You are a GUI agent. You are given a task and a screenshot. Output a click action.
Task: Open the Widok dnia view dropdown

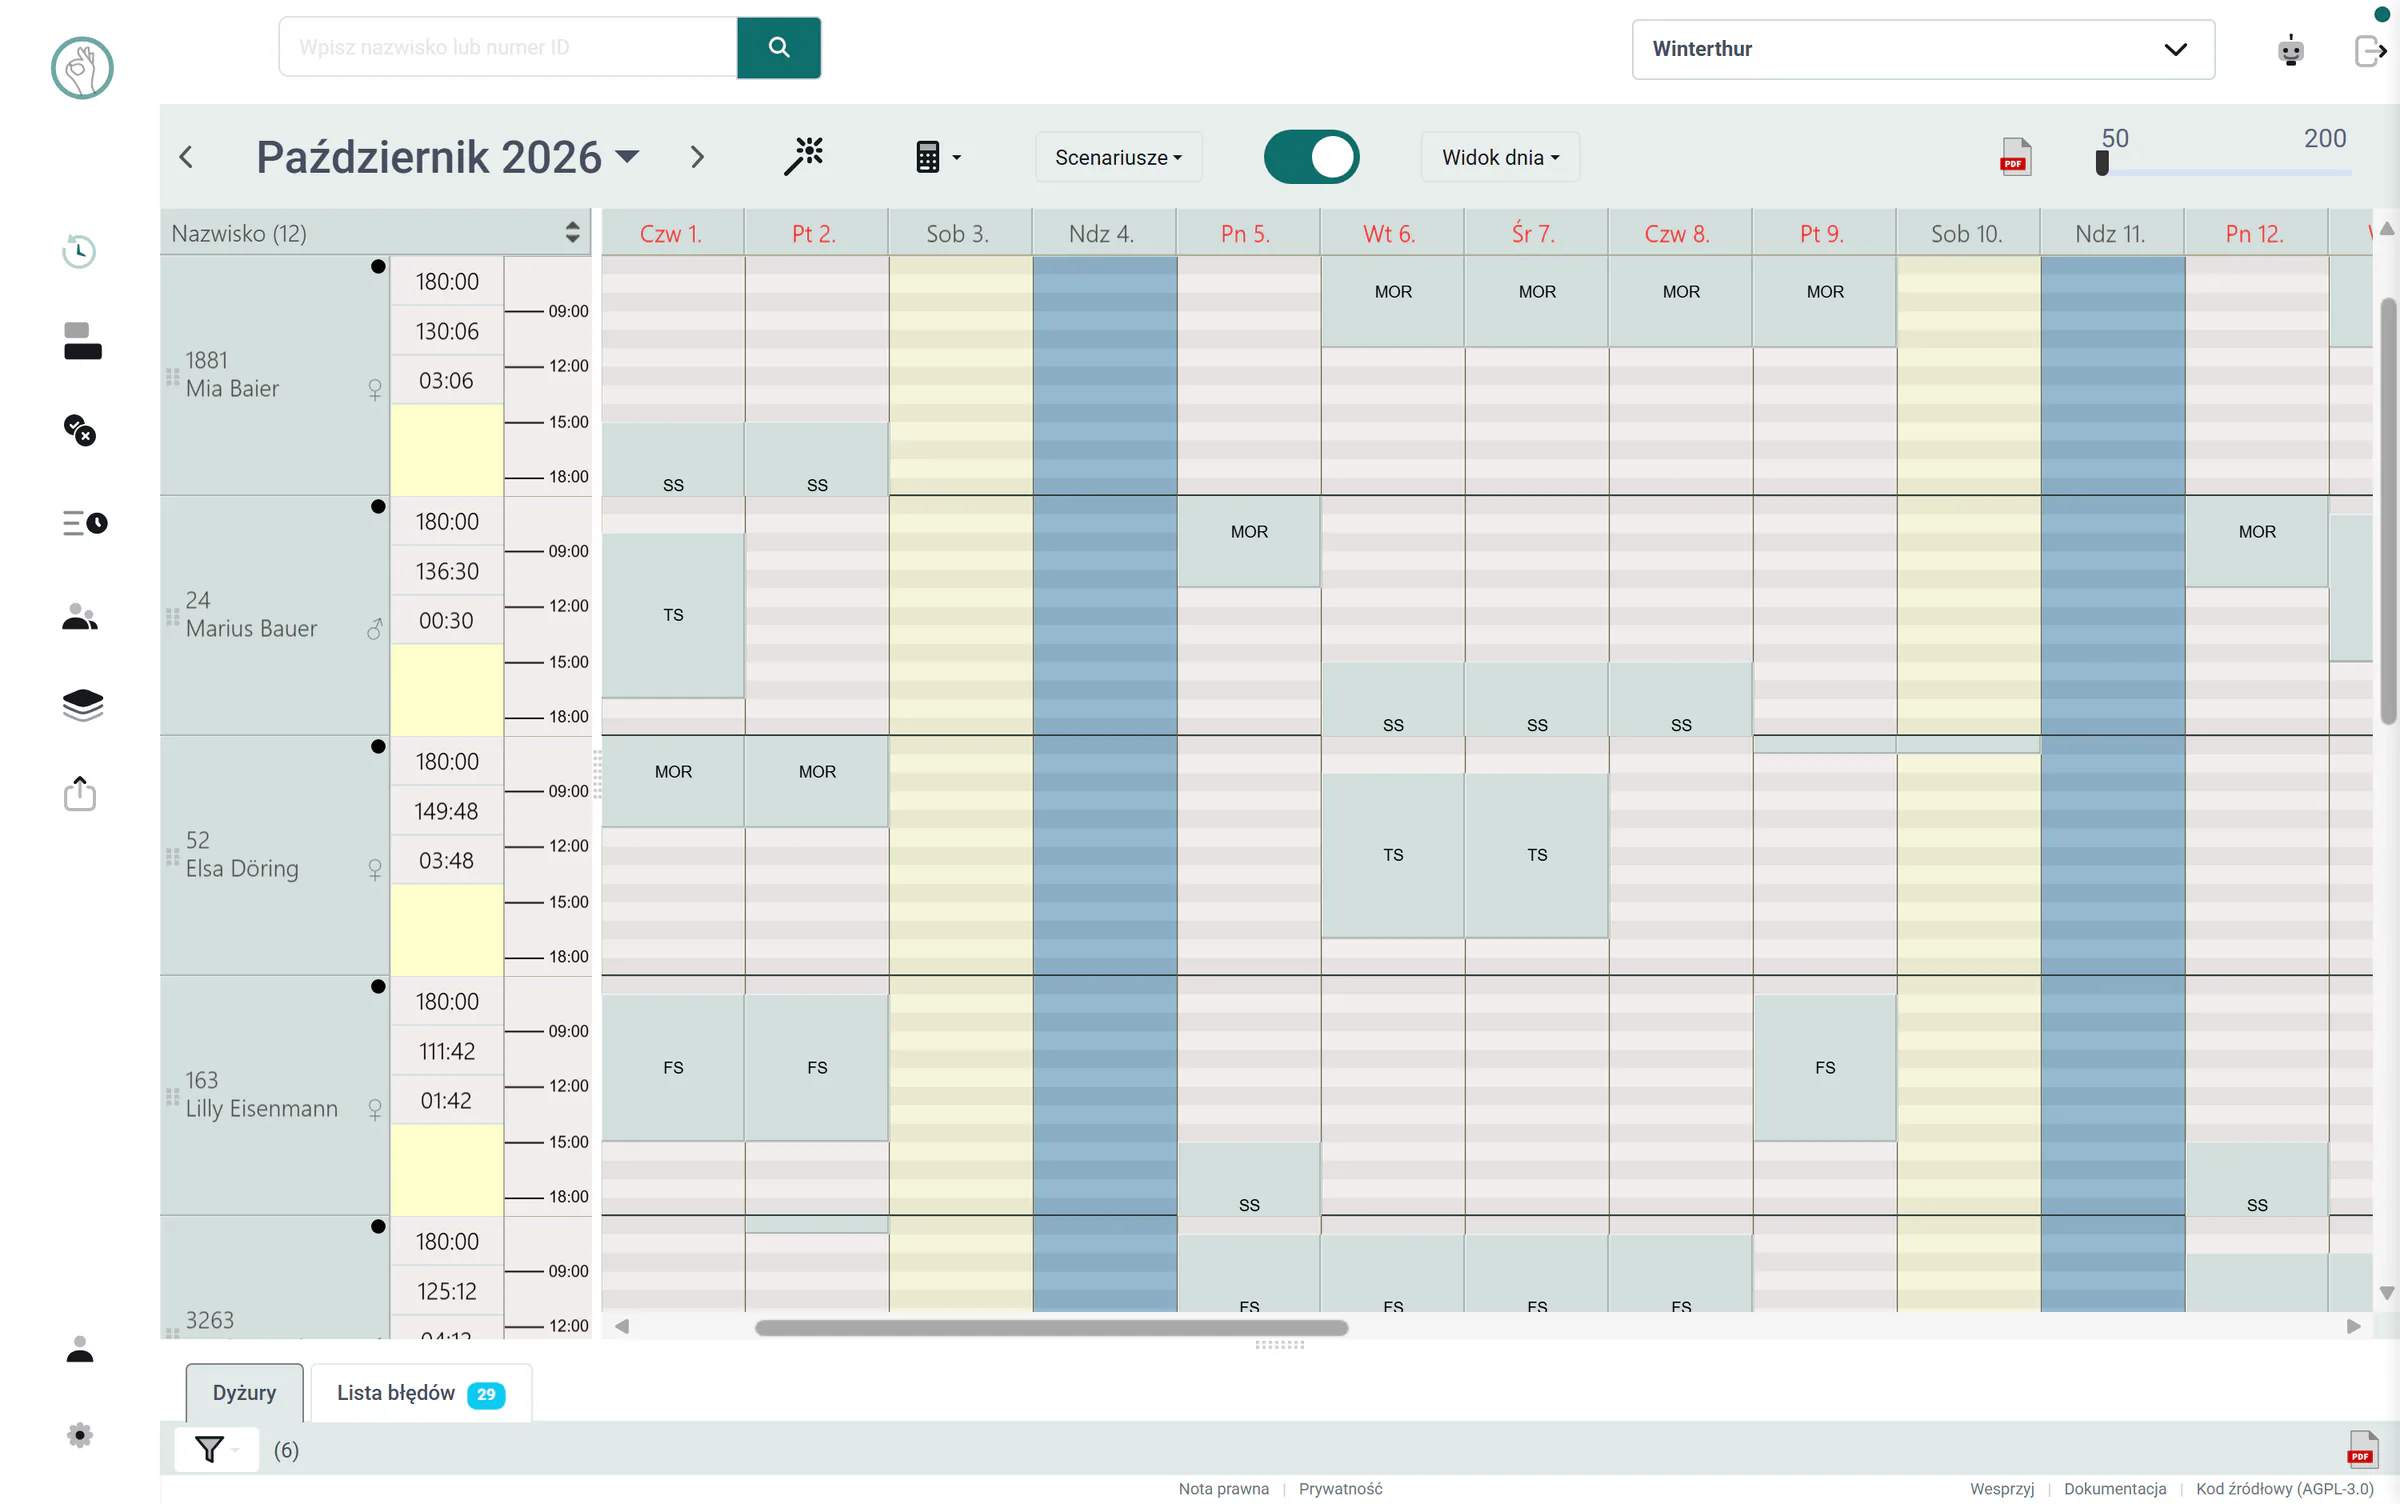click(x=1500, y=157)
